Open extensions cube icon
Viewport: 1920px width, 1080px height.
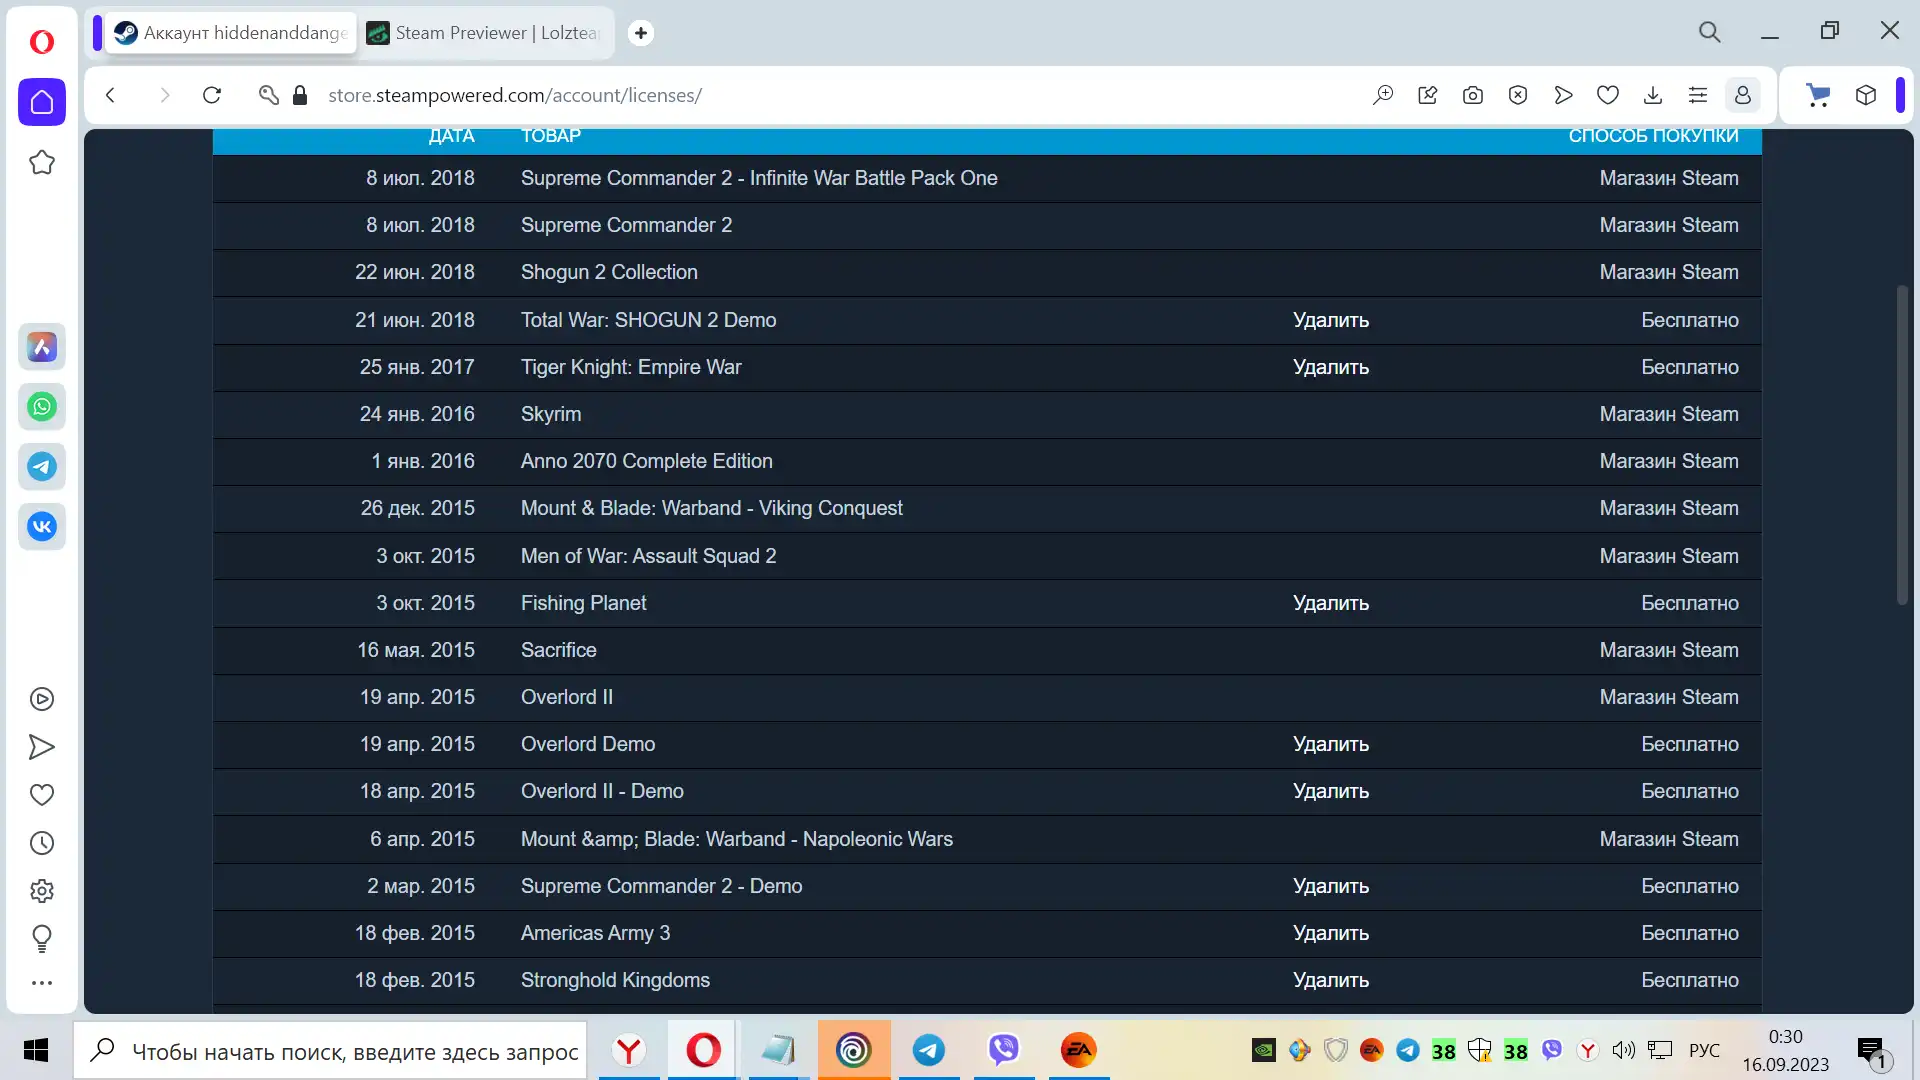pos(1866,95)
